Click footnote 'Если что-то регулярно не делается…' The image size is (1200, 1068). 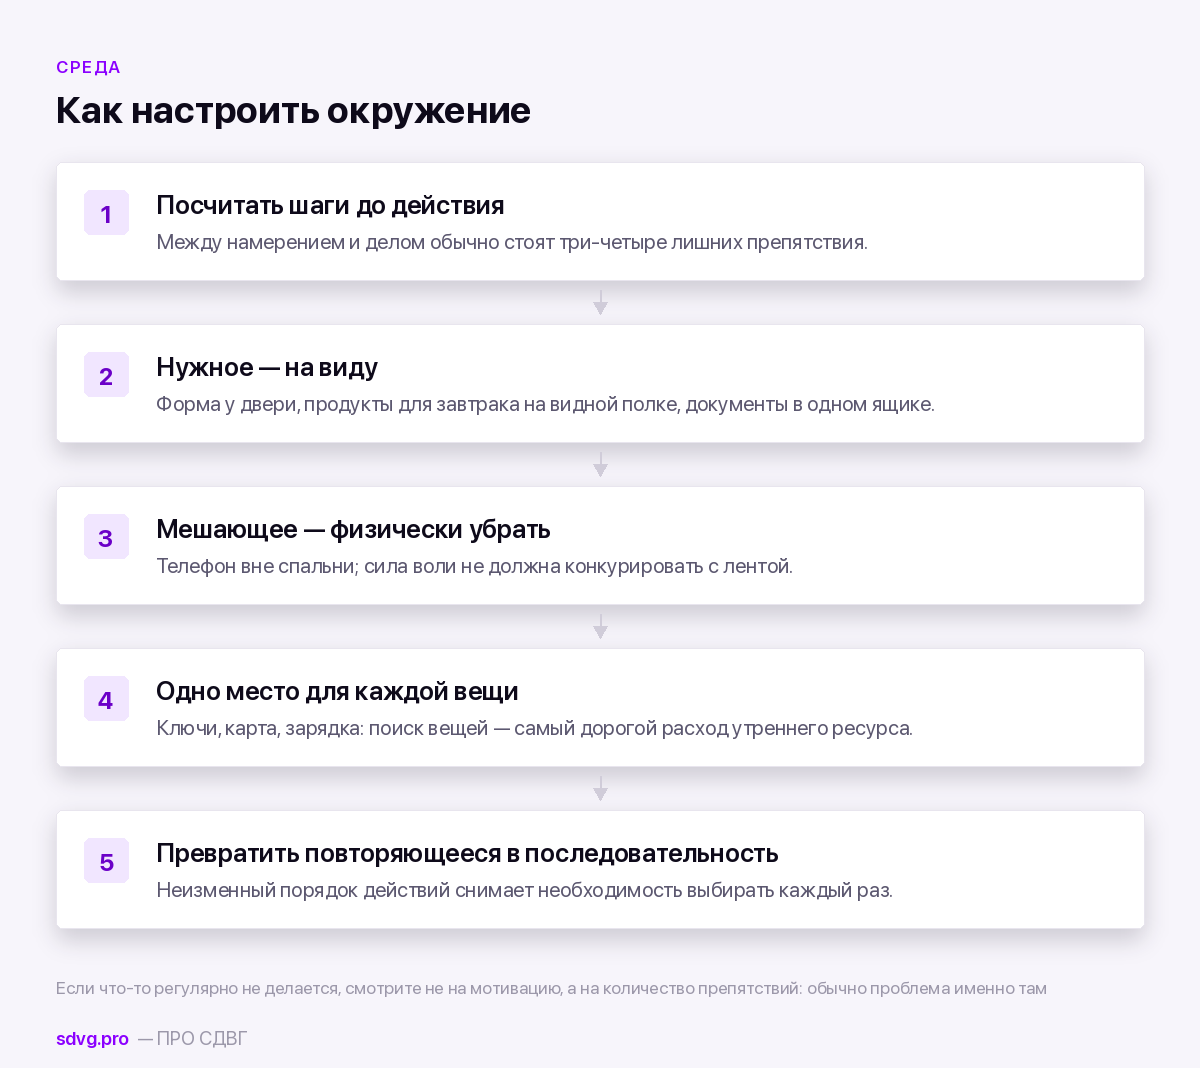pos(551,988)
